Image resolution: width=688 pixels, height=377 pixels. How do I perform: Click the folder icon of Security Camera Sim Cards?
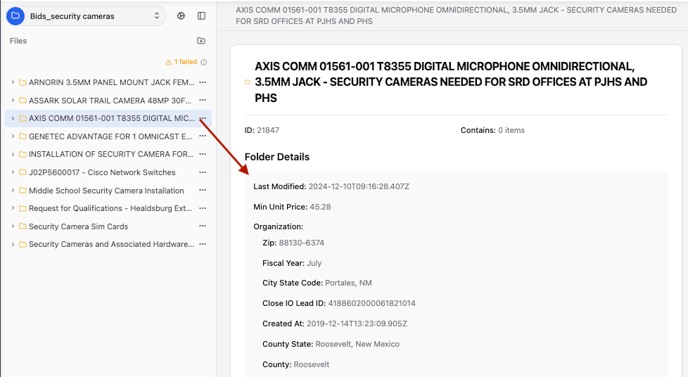(22, 226)
